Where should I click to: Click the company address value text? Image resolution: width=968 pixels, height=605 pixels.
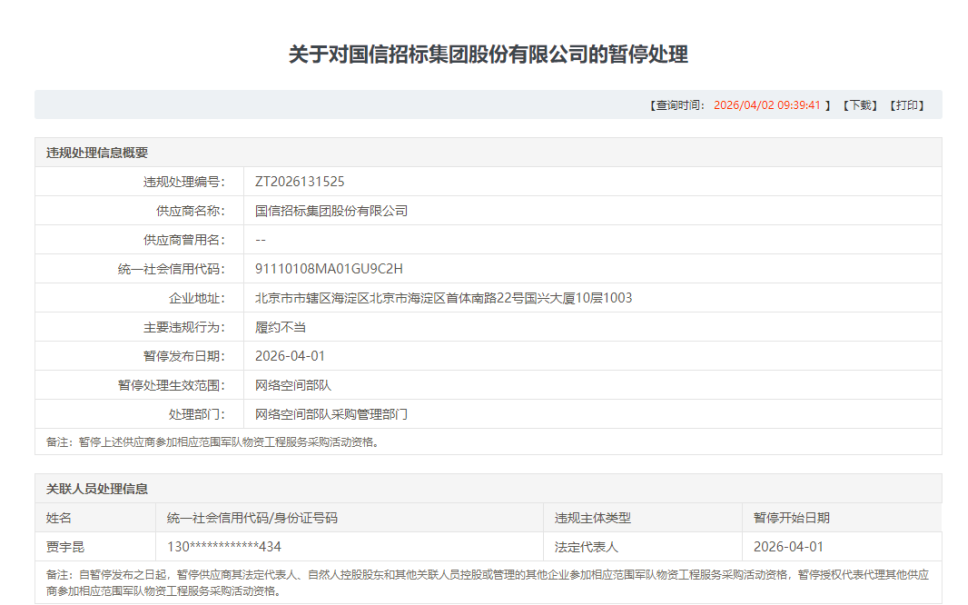pyautogui.click(x=443, y=298)
